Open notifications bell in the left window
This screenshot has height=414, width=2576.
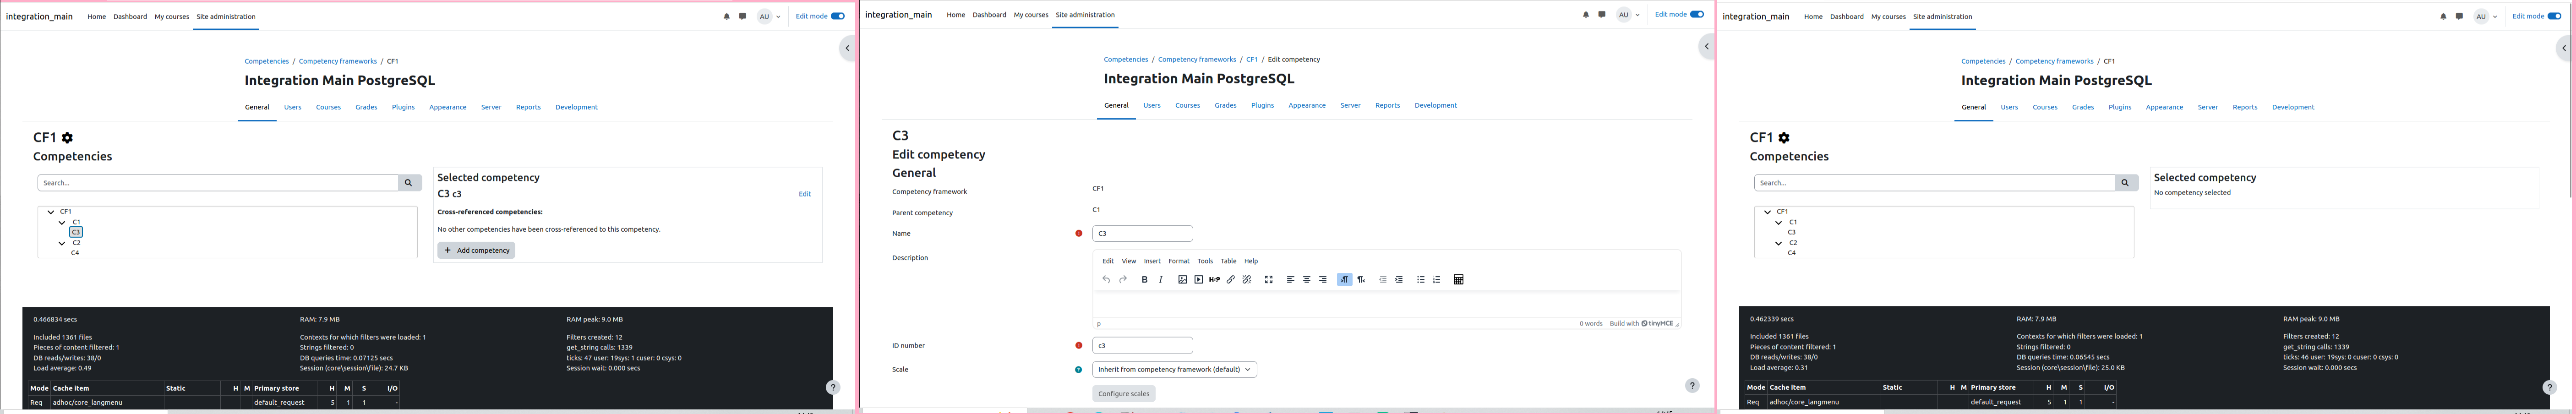(726, 17)
